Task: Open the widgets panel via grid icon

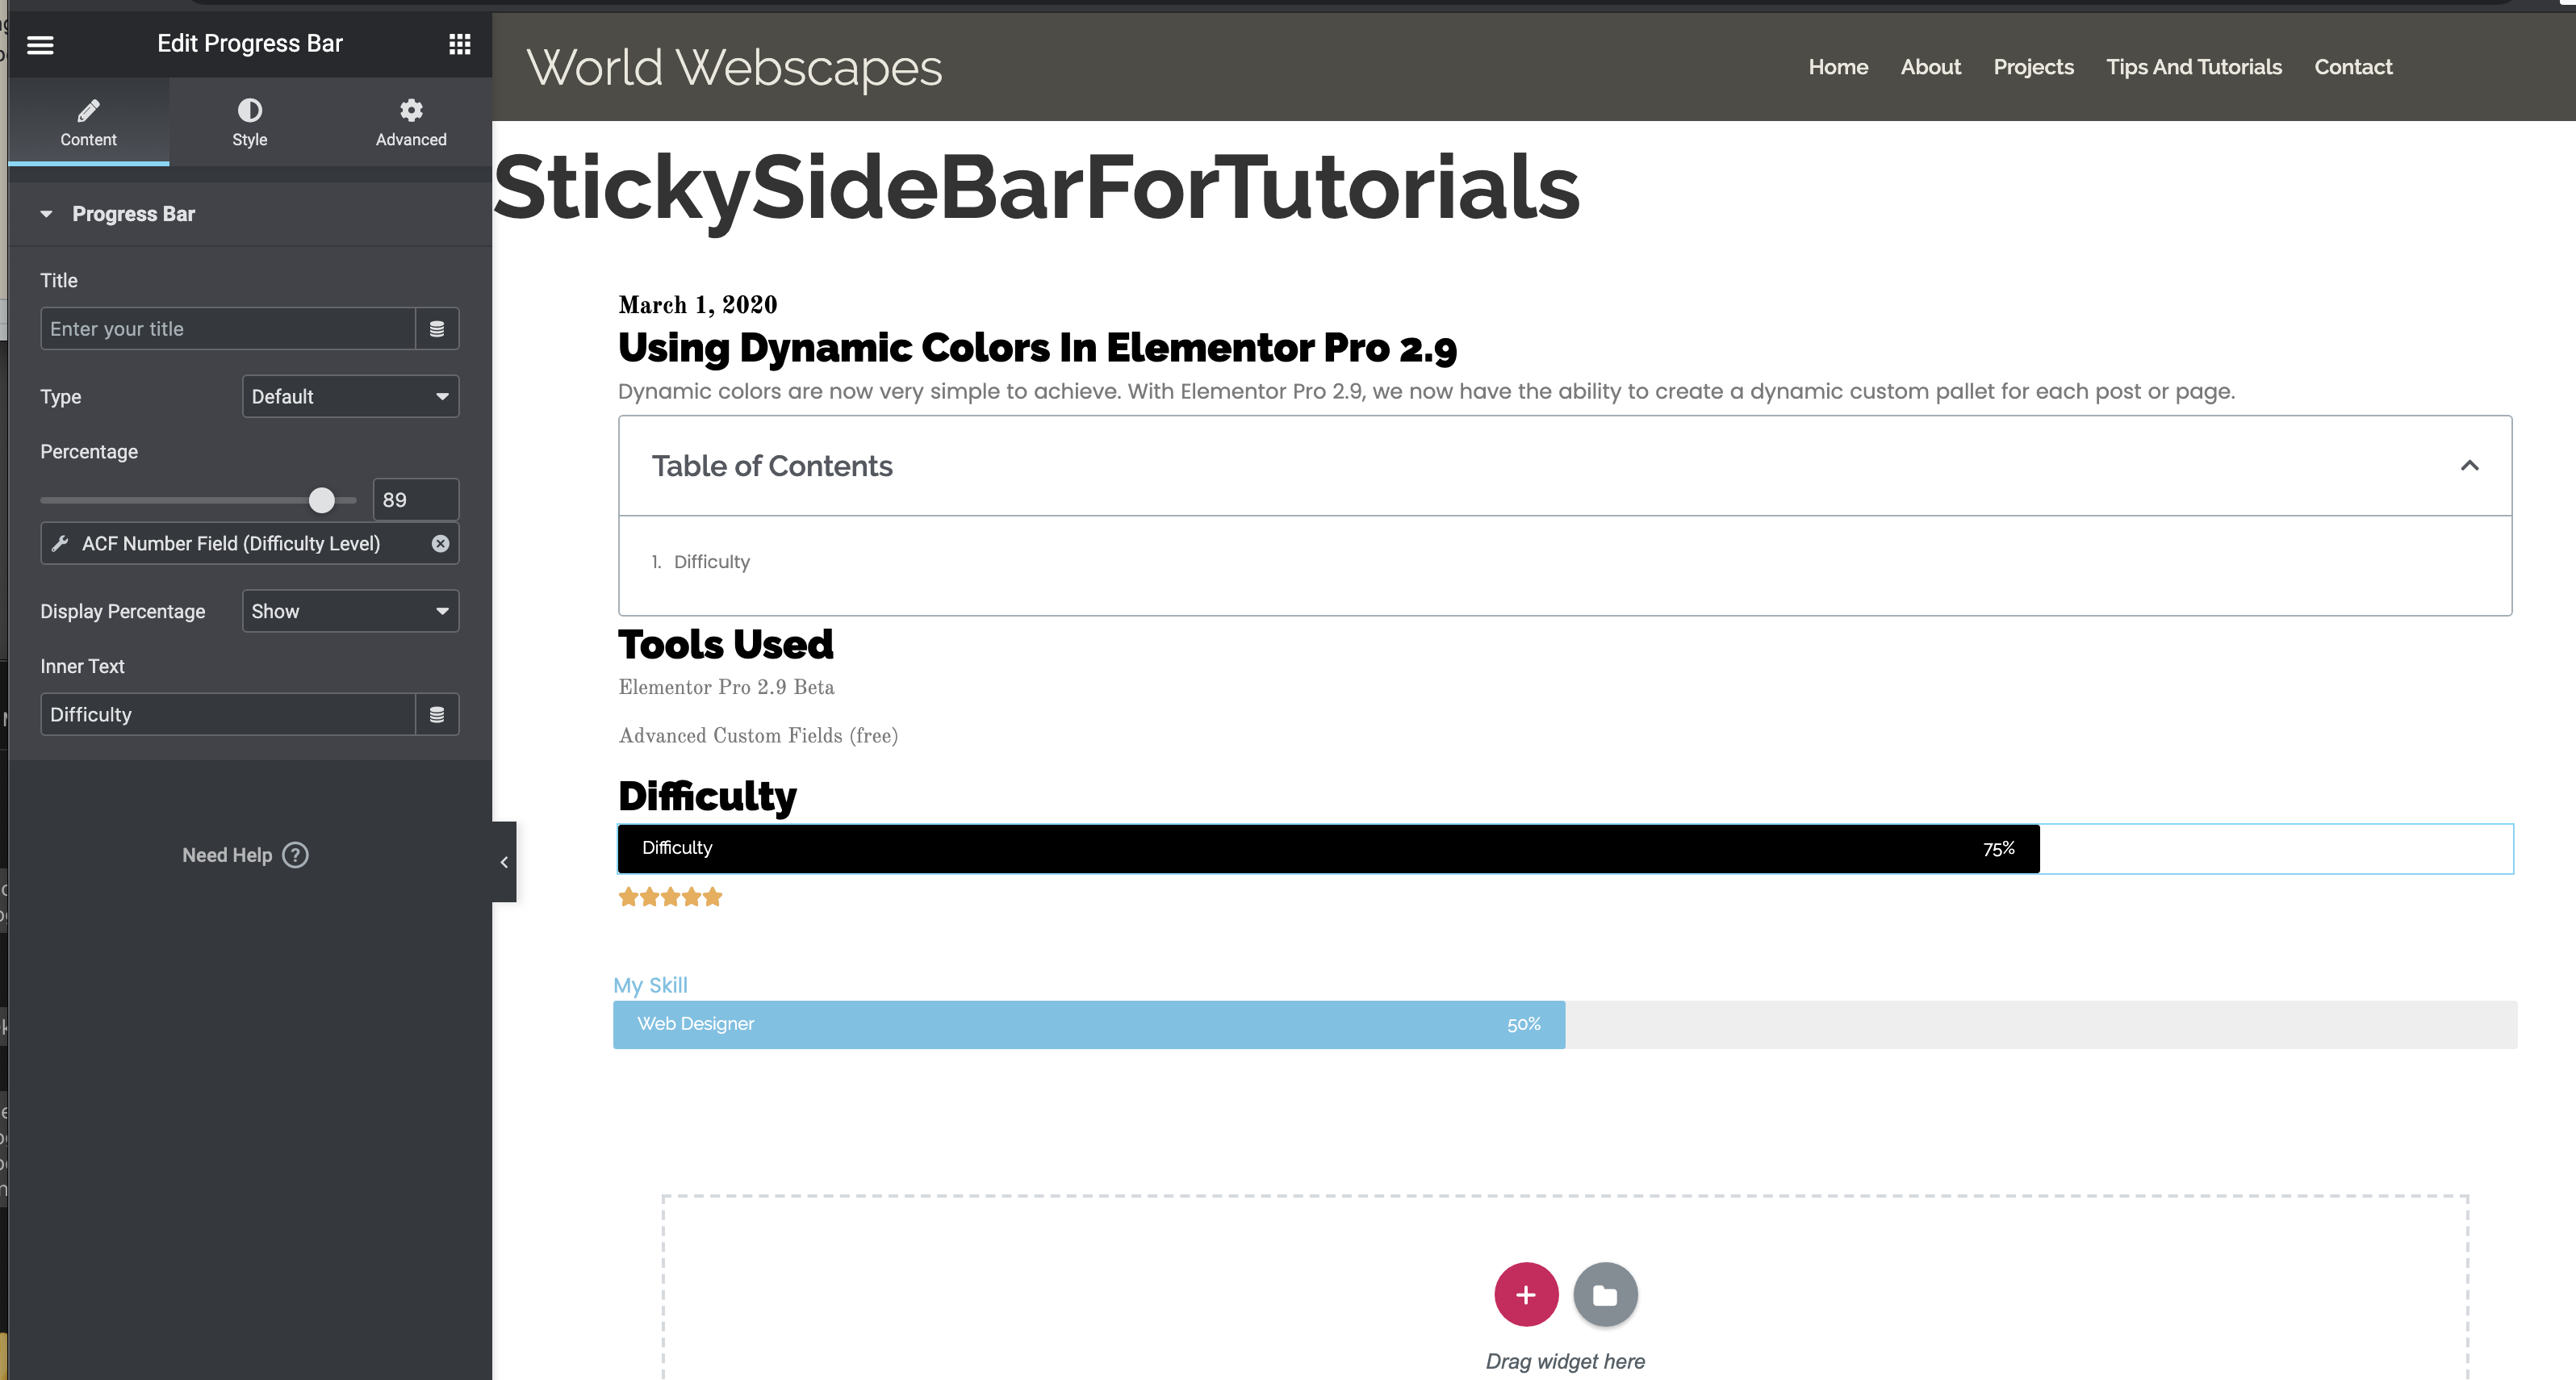Action: (460, 44)
